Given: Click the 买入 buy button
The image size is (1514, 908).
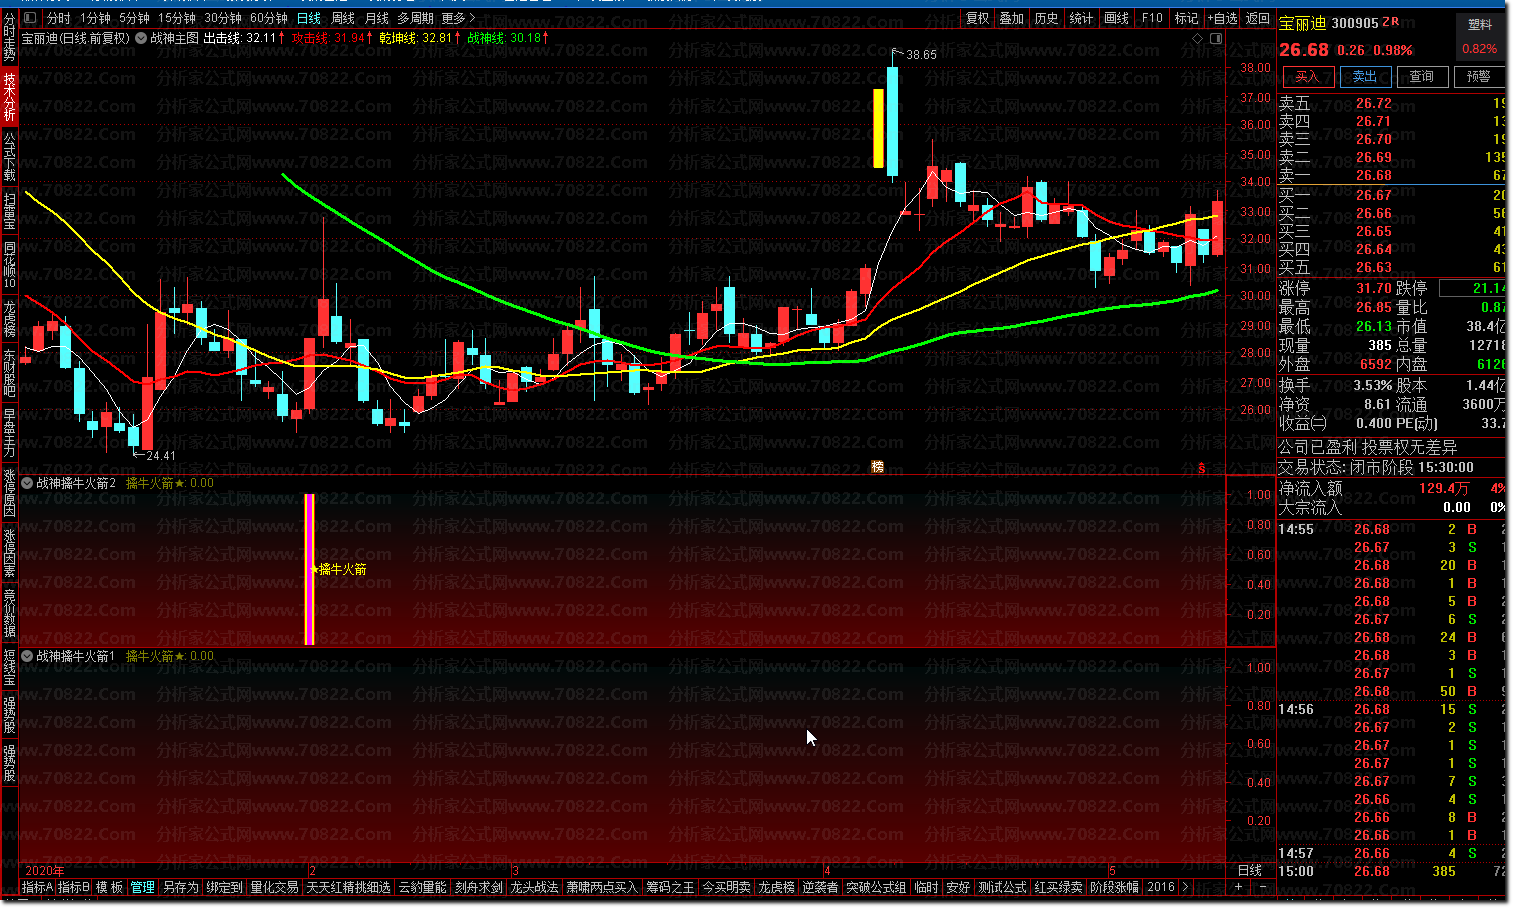Looking at the screenshot, I should pyautogui.click(x=1307, y=76).
